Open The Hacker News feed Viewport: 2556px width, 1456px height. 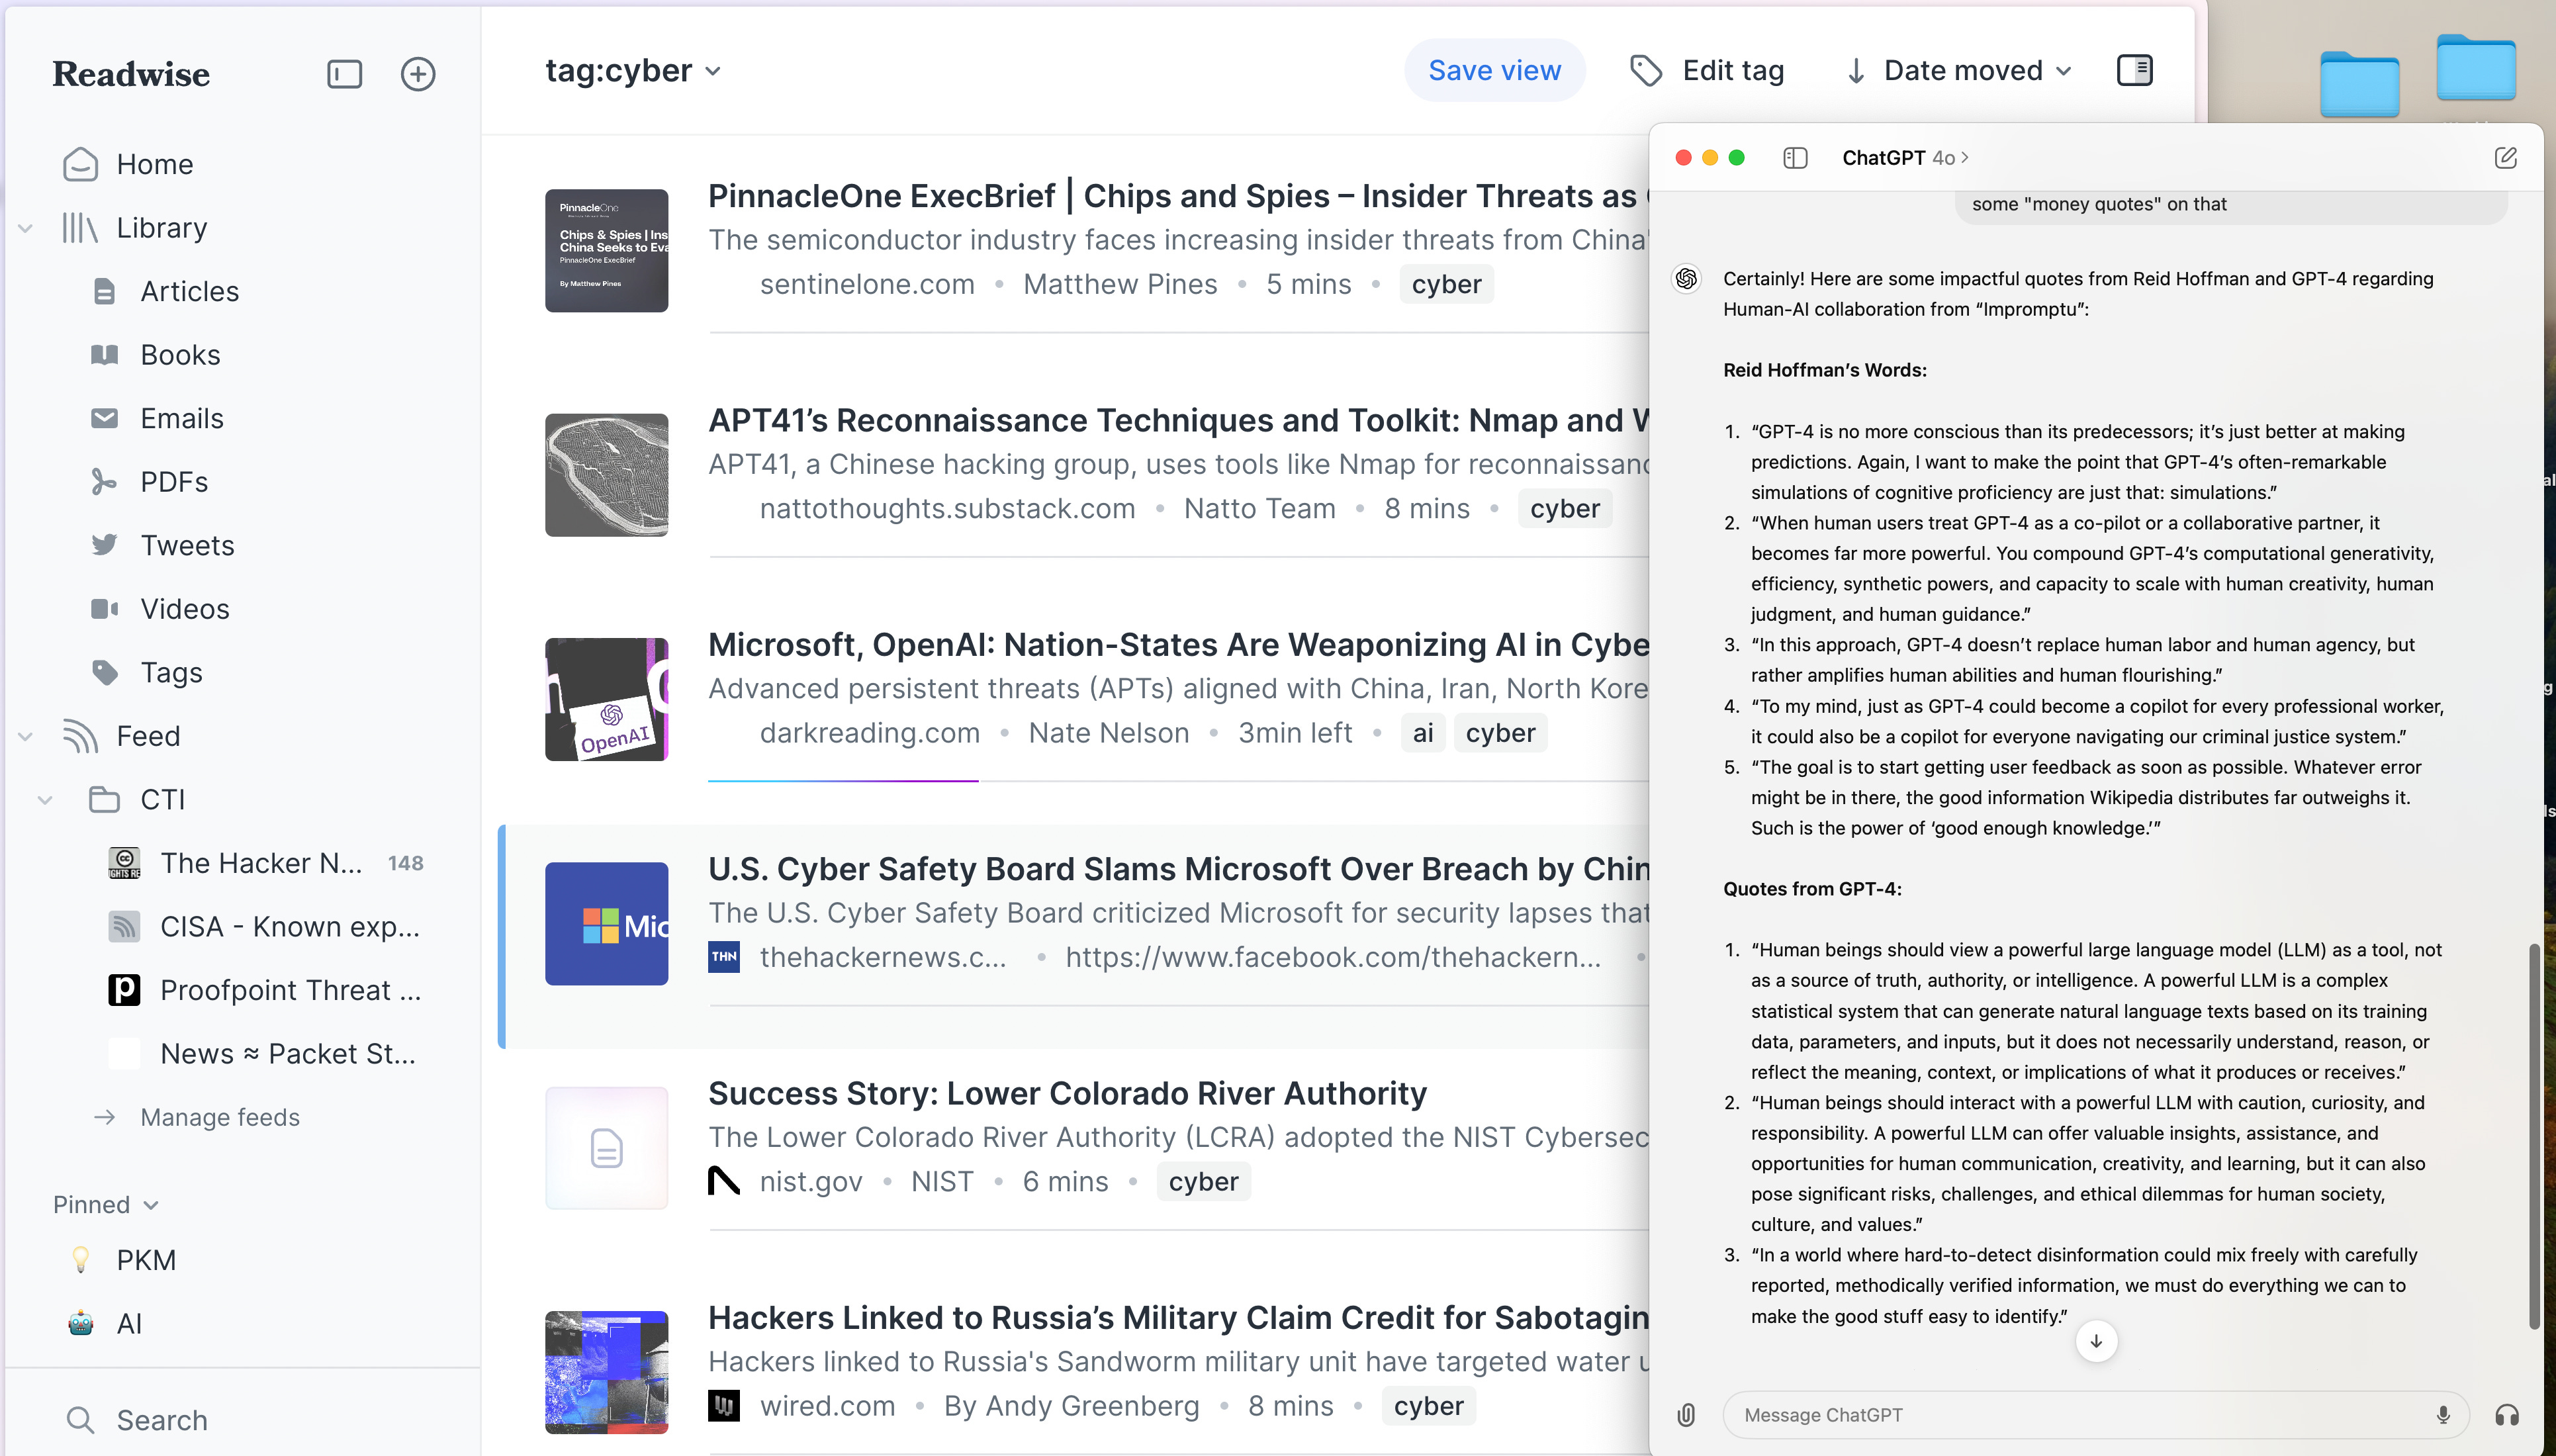coord(261,863)
